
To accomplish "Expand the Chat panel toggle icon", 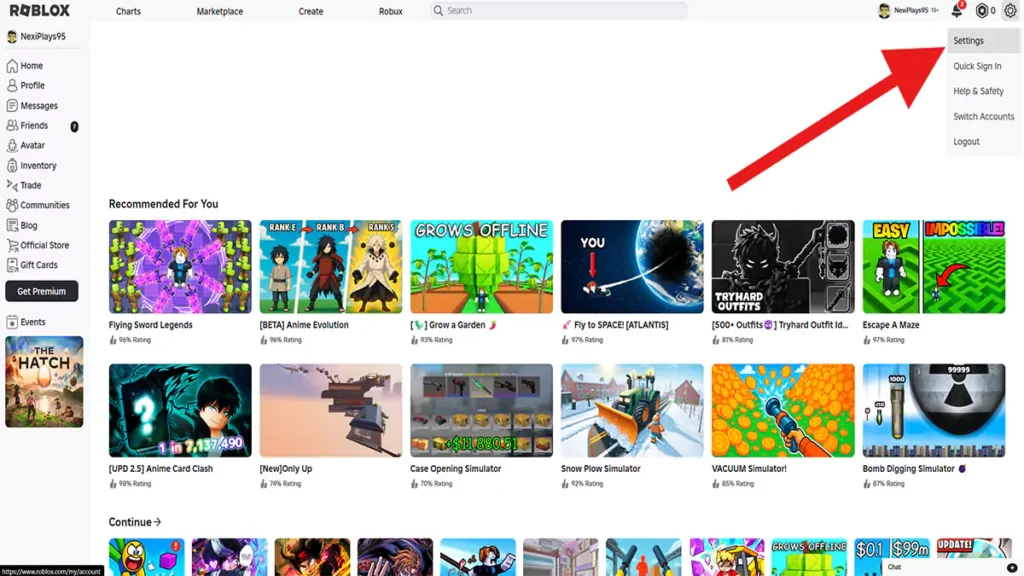I will click(1012, 568).
